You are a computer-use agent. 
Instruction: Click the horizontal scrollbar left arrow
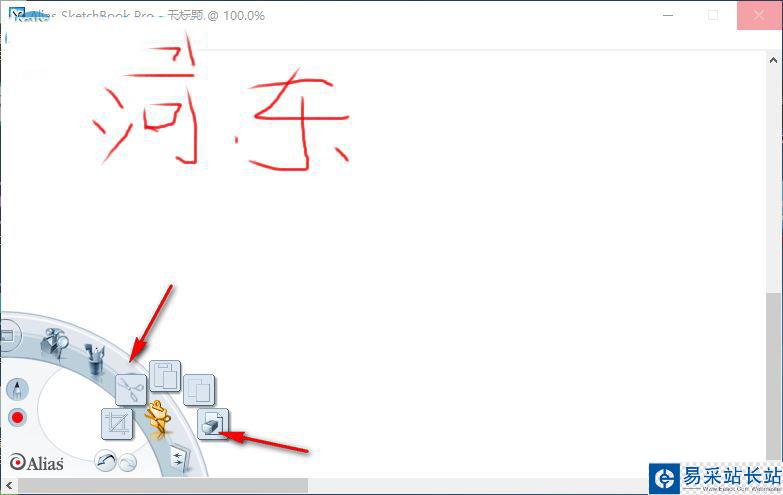click(x=9, y=485)
